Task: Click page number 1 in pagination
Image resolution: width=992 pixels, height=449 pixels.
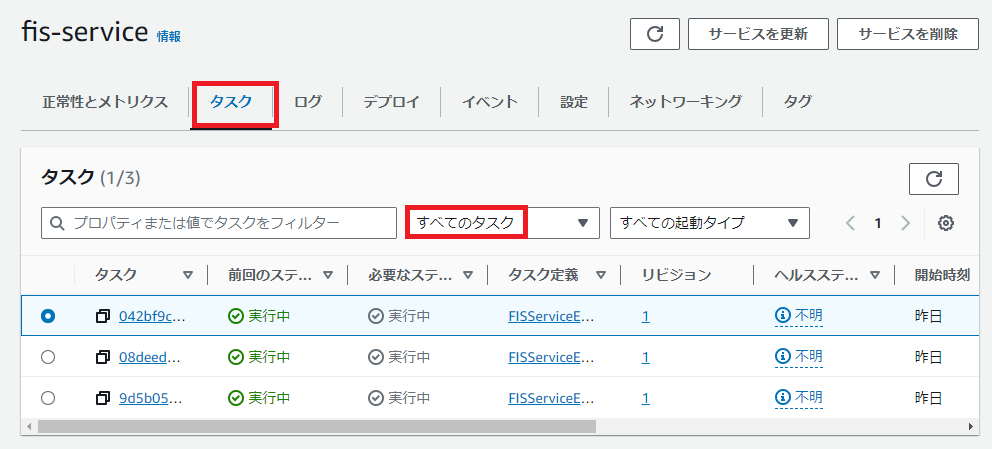Action: pos(877,223)
